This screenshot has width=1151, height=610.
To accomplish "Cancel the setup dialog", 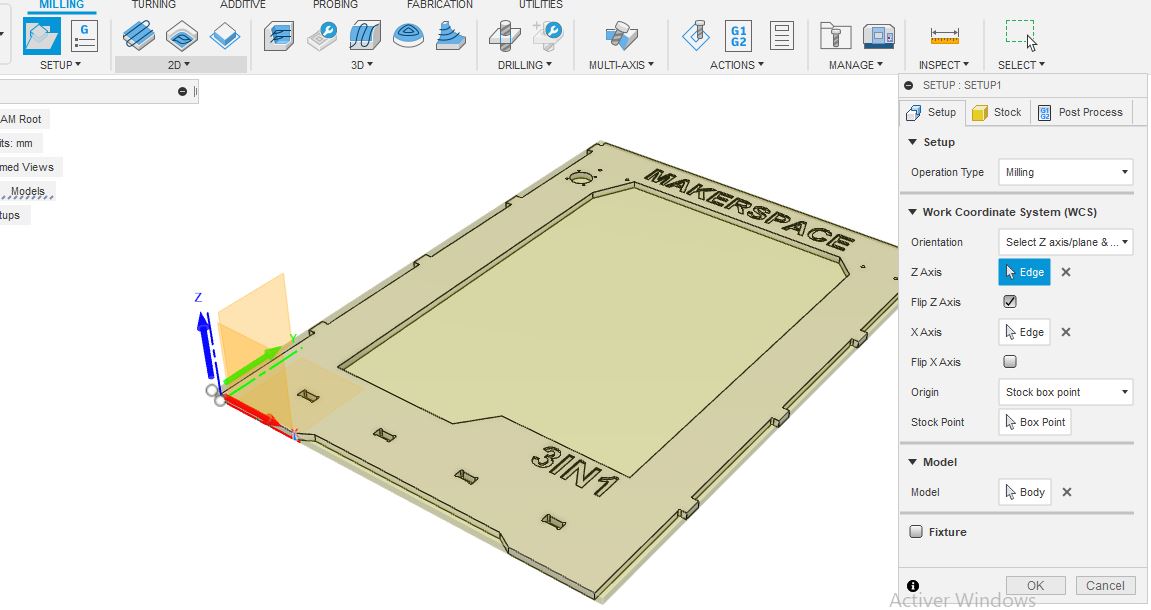I will point(1105,586).
